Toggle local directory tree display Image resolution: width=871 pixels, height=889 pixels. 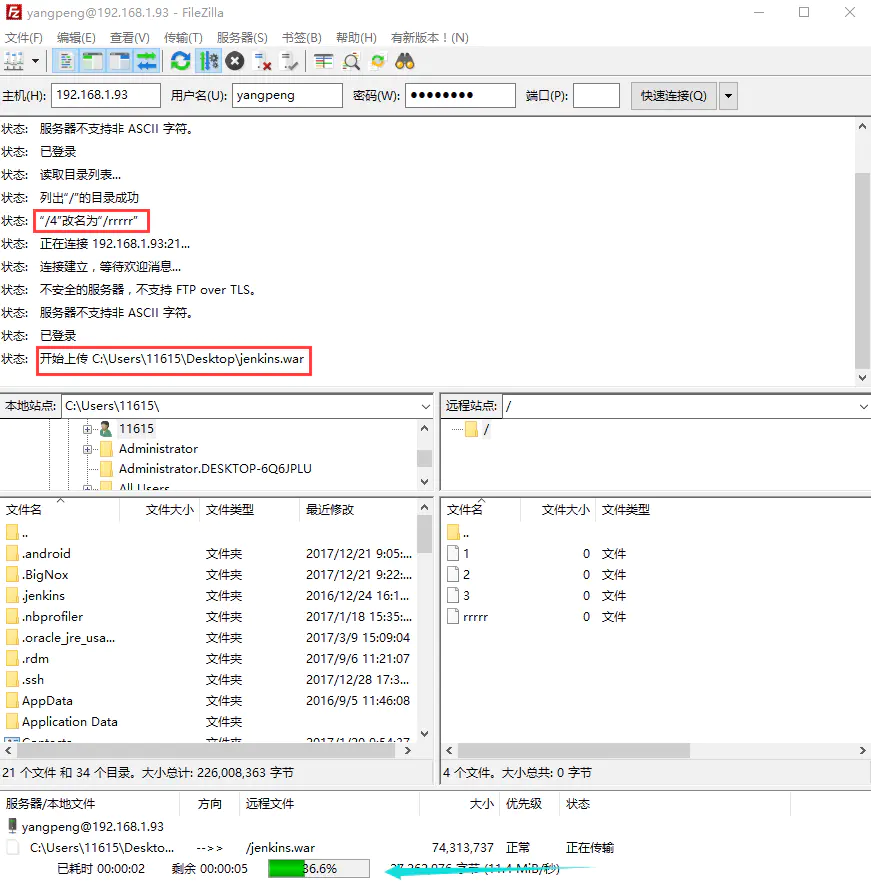point(92,61)
